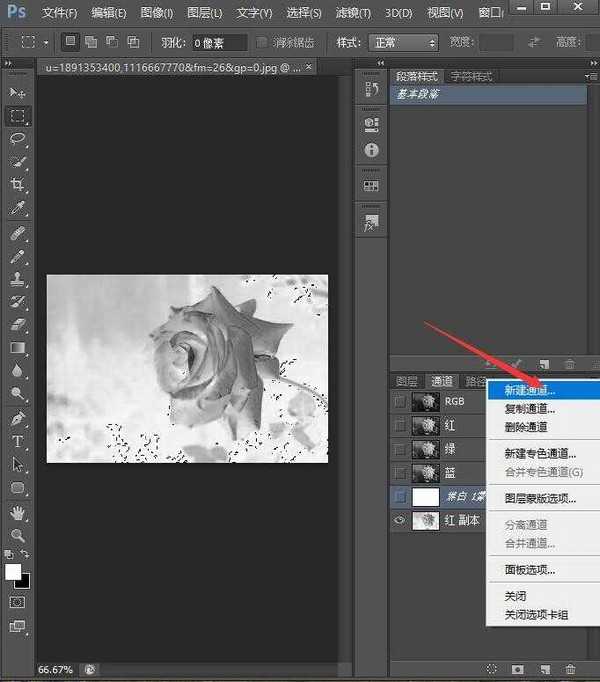Open the 滤镜(T) menu
Image resolution: width=600 pixels, height=682 pixels.
click(351, 13)
